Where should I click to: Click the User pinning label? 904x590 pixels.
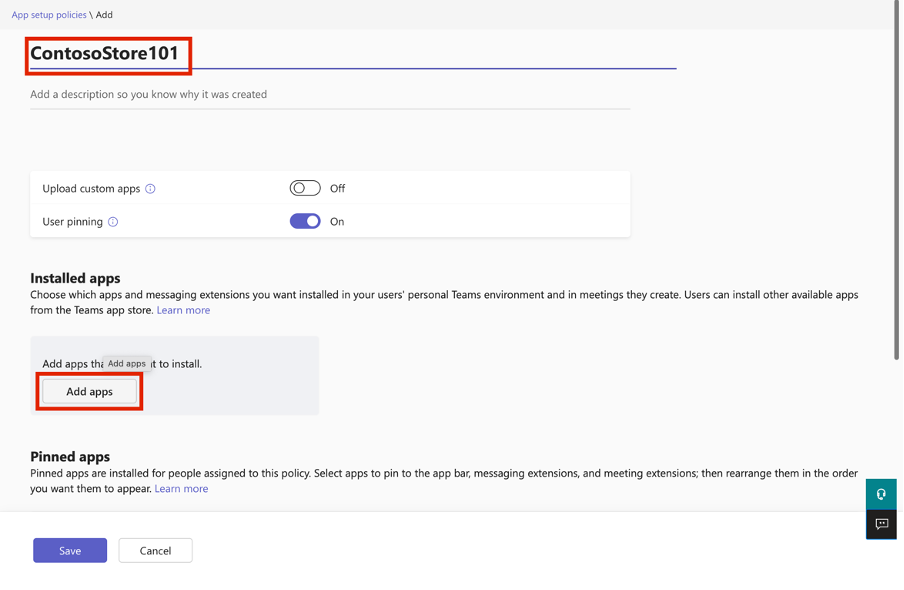point(73,222)
